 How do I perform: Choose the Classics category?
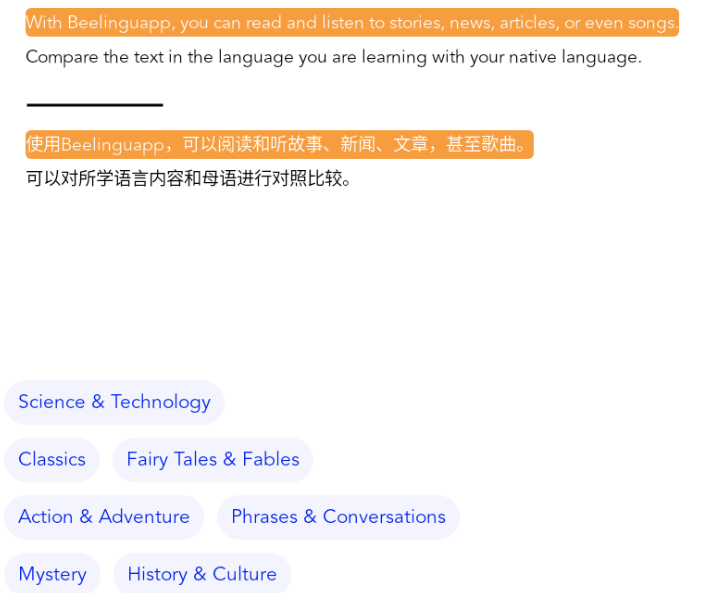pyautogui.click(x=52, y=459)
